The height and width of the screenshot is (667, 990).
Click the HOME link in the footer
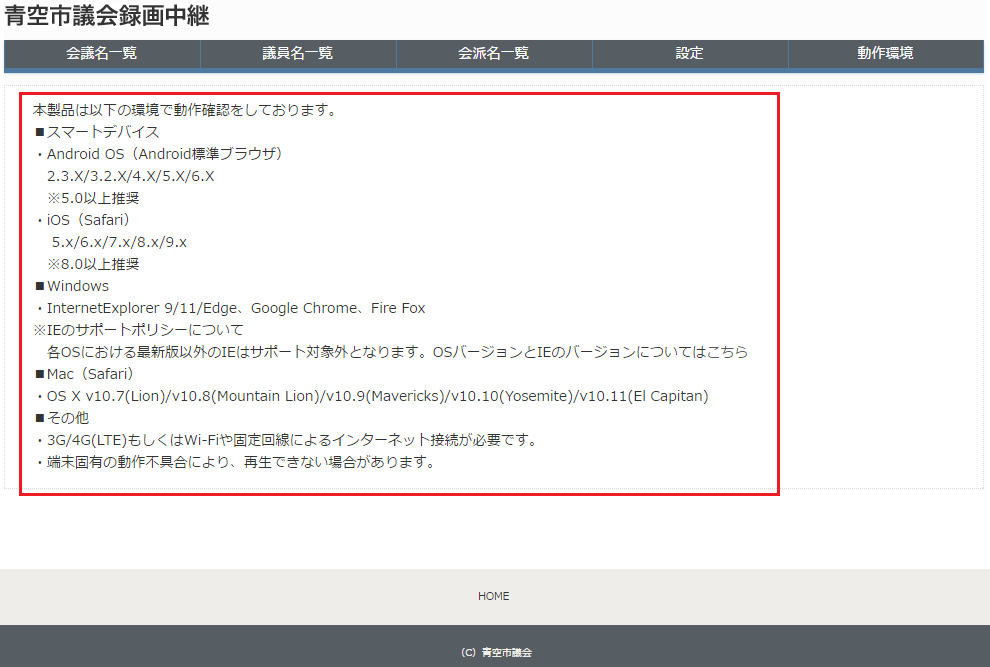click(x=493, y=596)
